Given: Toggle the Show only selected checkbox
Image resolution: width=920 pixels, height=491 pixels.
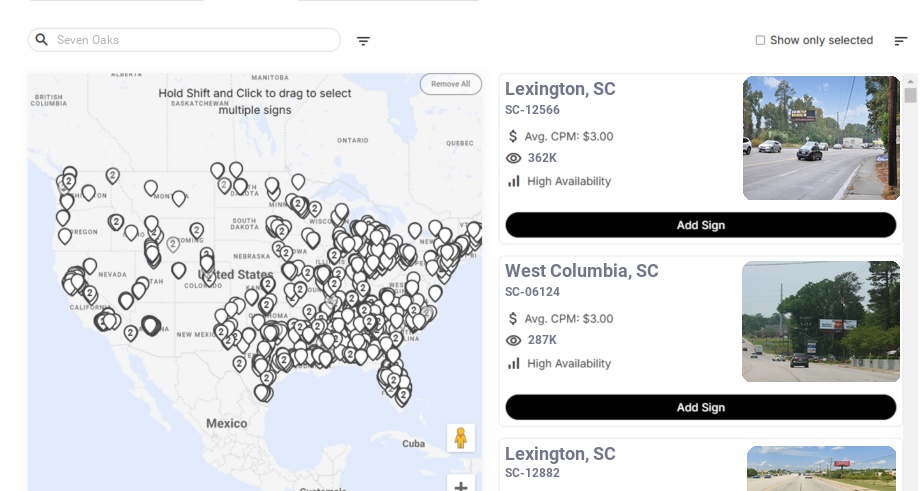Looking at the screenshot, I should tap(760, 41).
